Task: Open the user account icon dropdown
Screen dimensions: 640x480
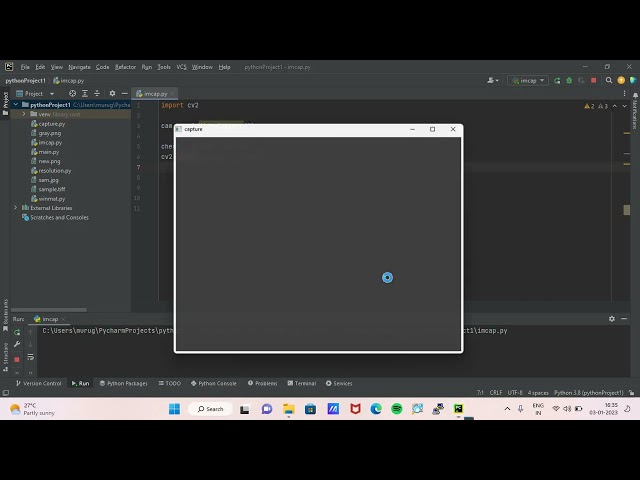Action: click(x=492, y=80)
